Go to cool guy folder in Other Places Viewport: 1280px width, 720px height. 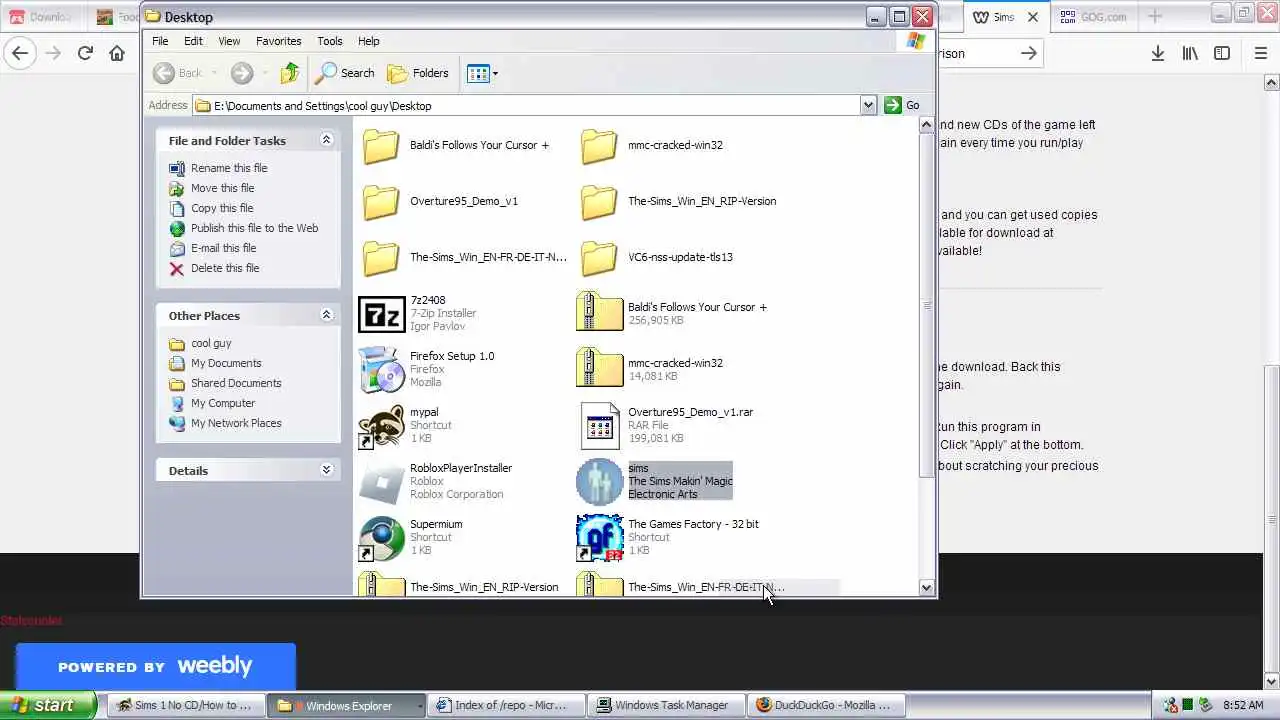(x=211, y=343)
